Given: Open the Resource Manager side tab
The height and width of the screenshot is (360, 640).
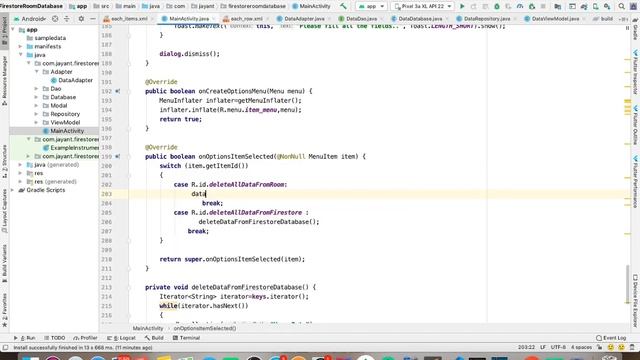Looking at the screenshot, I should coord(4,81).
